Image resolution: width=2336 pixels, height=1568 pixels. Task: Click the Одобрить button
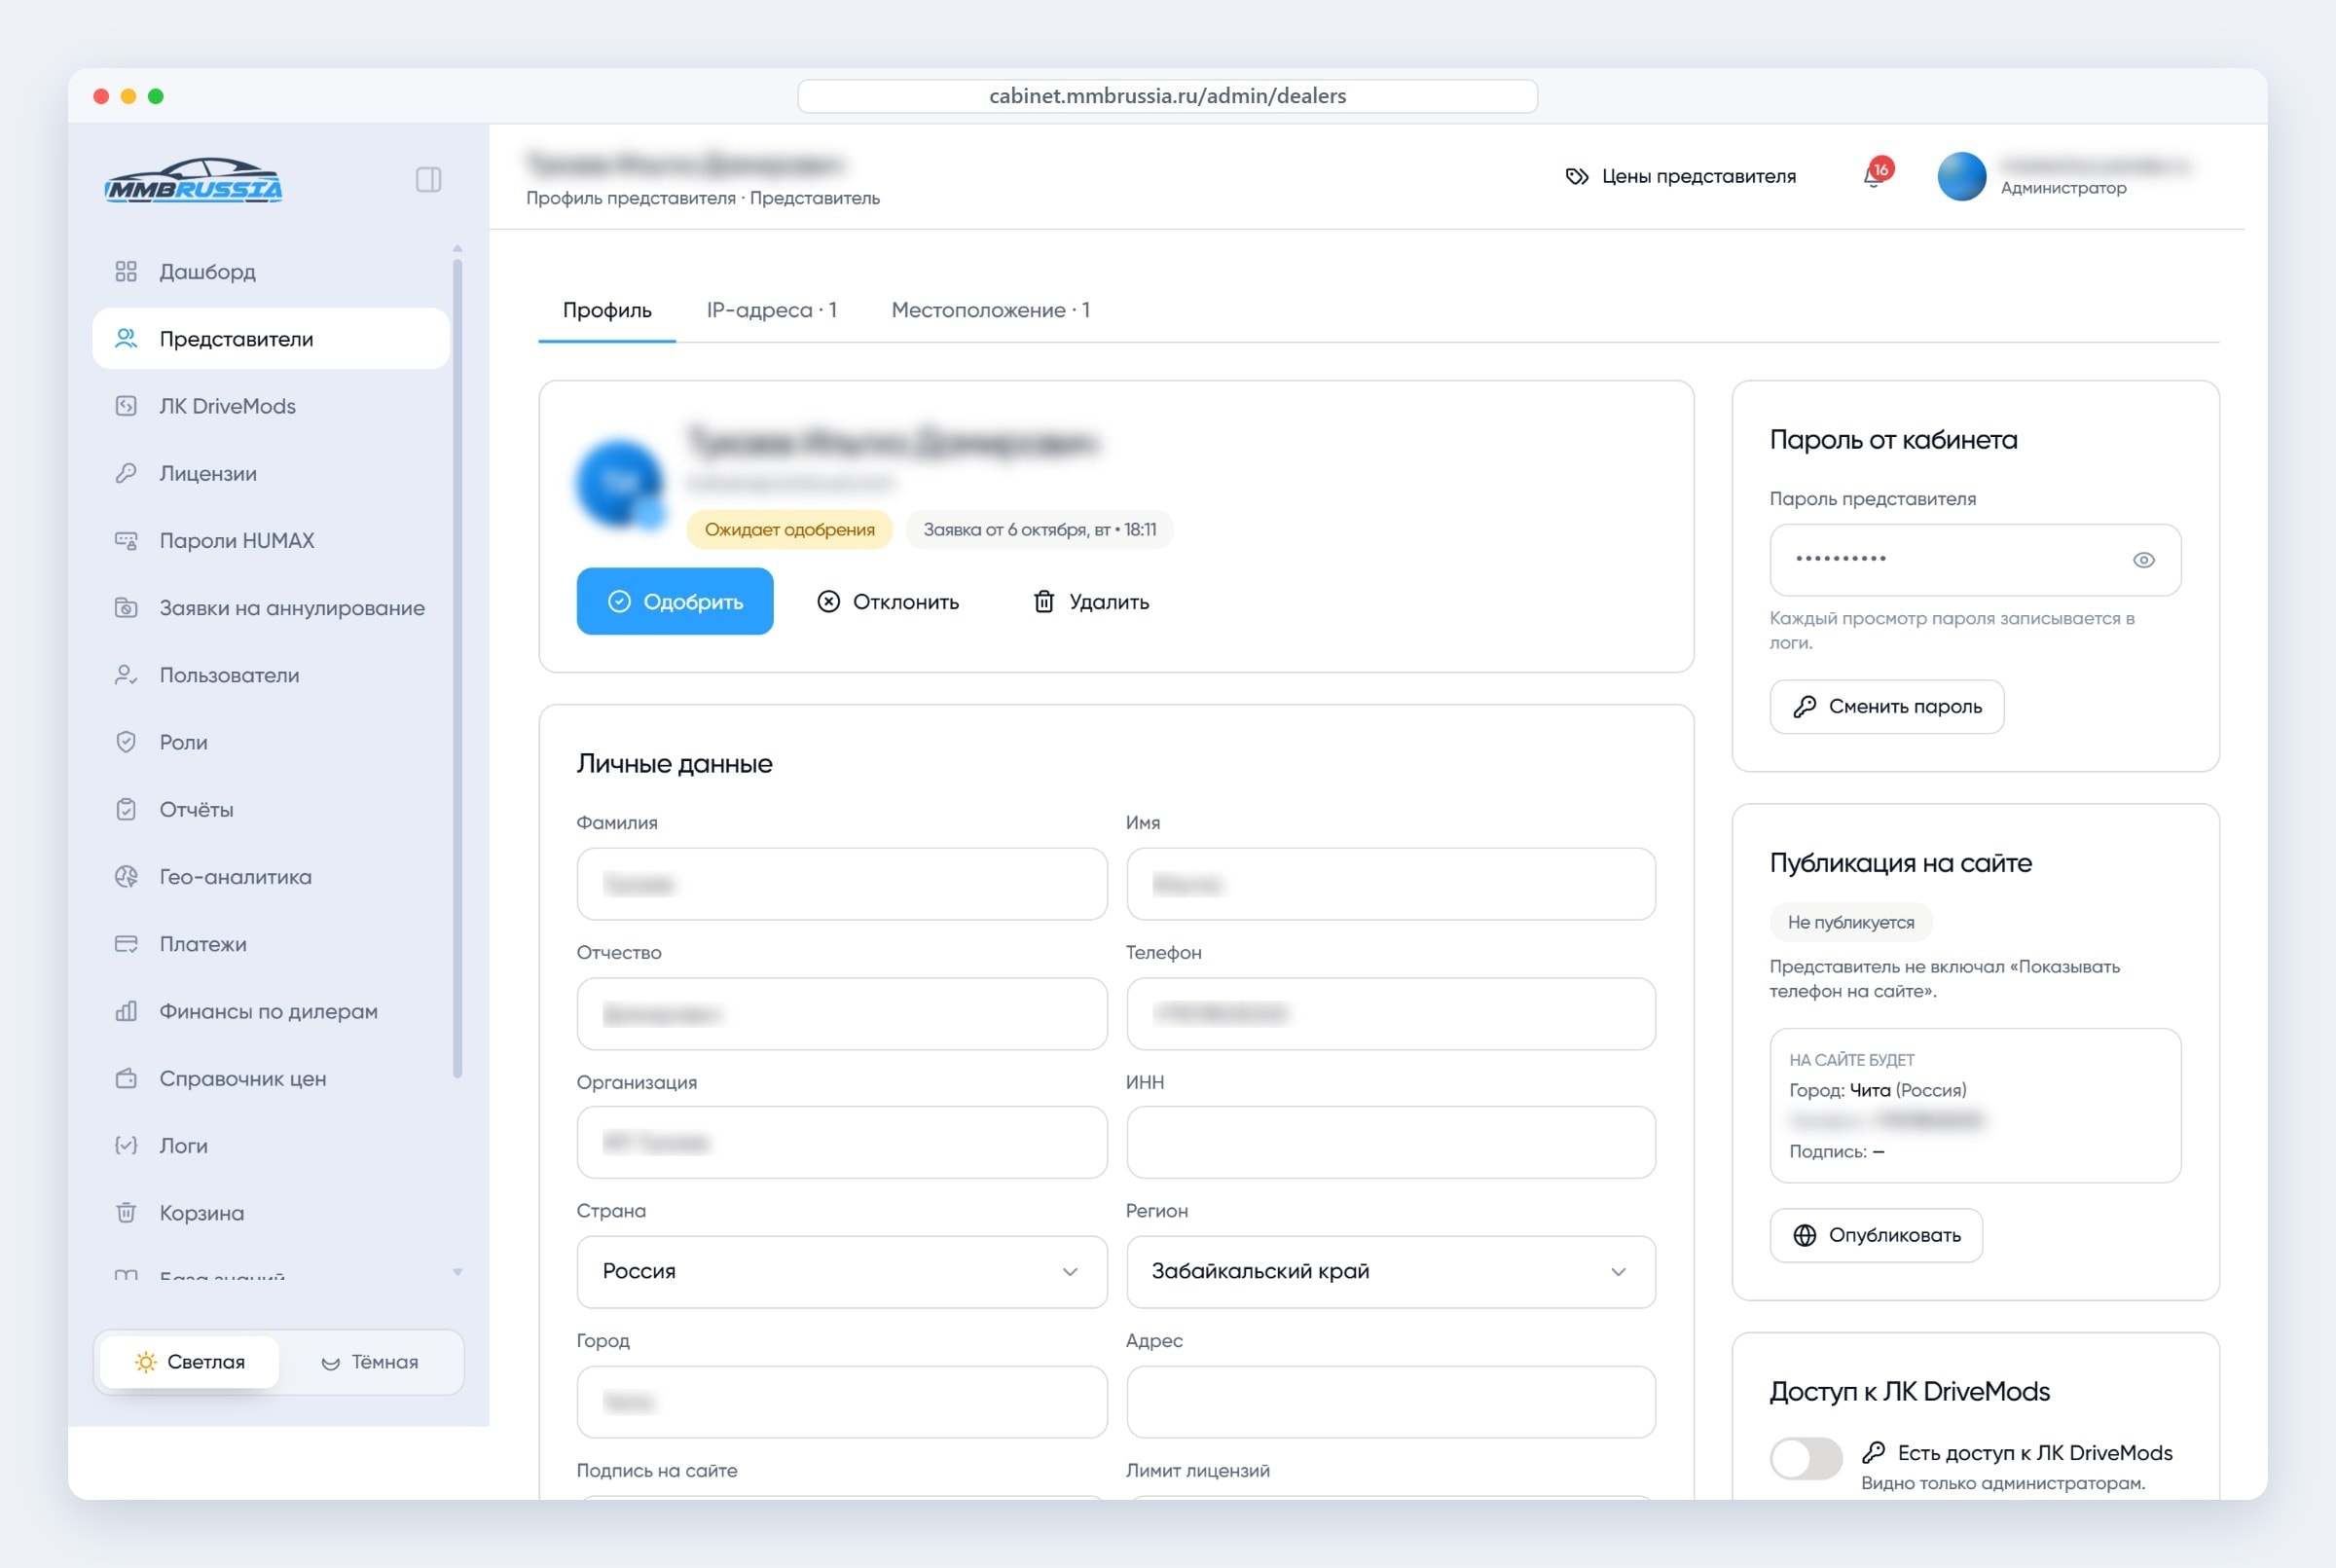coord(675,601)
